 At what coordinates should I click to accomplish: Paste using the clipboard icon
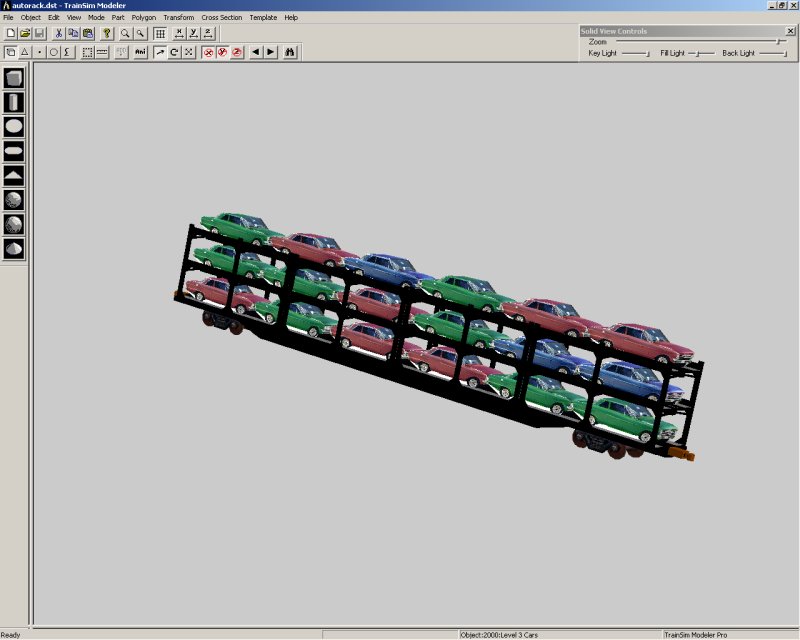[x=88, y=34]
